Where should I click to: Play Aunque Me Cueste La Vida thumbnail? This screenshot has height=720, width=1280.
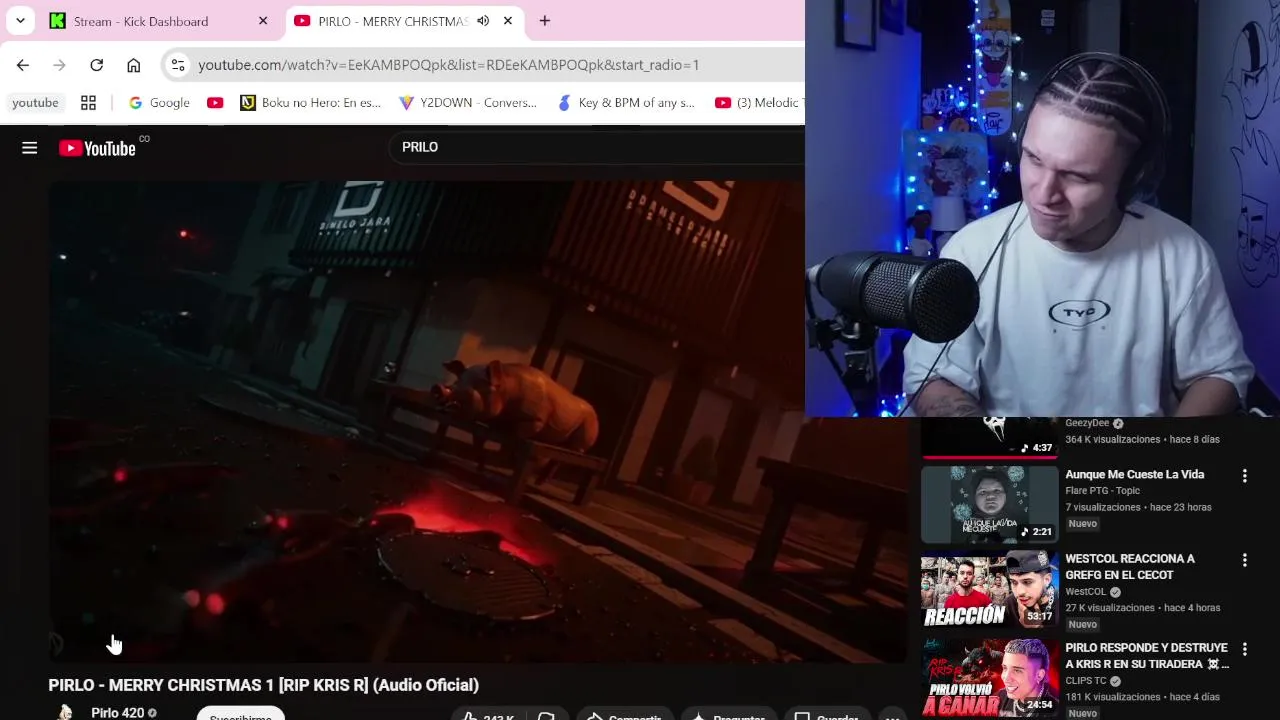coord(989,505)
